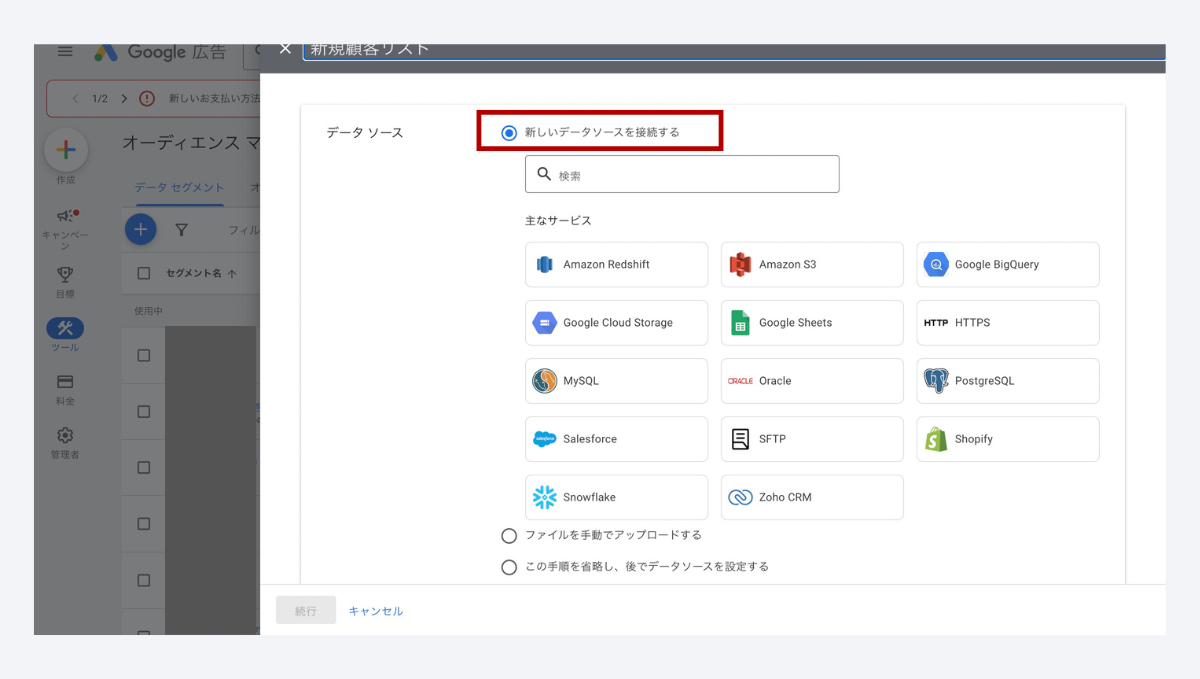This screenshot has height=679, width=1200.
Task: Open 管理者 gear in the sidebar
Action: (65, 442)
